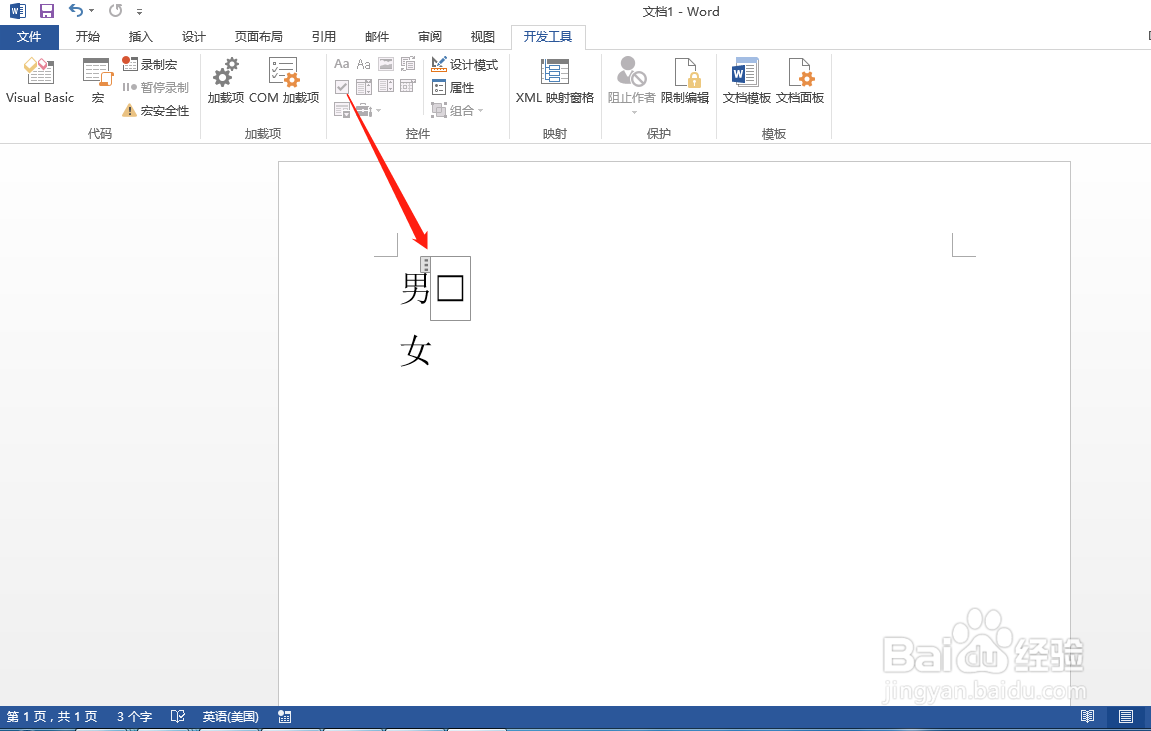
Task: Click the redo/repeat button
Action: tap(115, 11)
